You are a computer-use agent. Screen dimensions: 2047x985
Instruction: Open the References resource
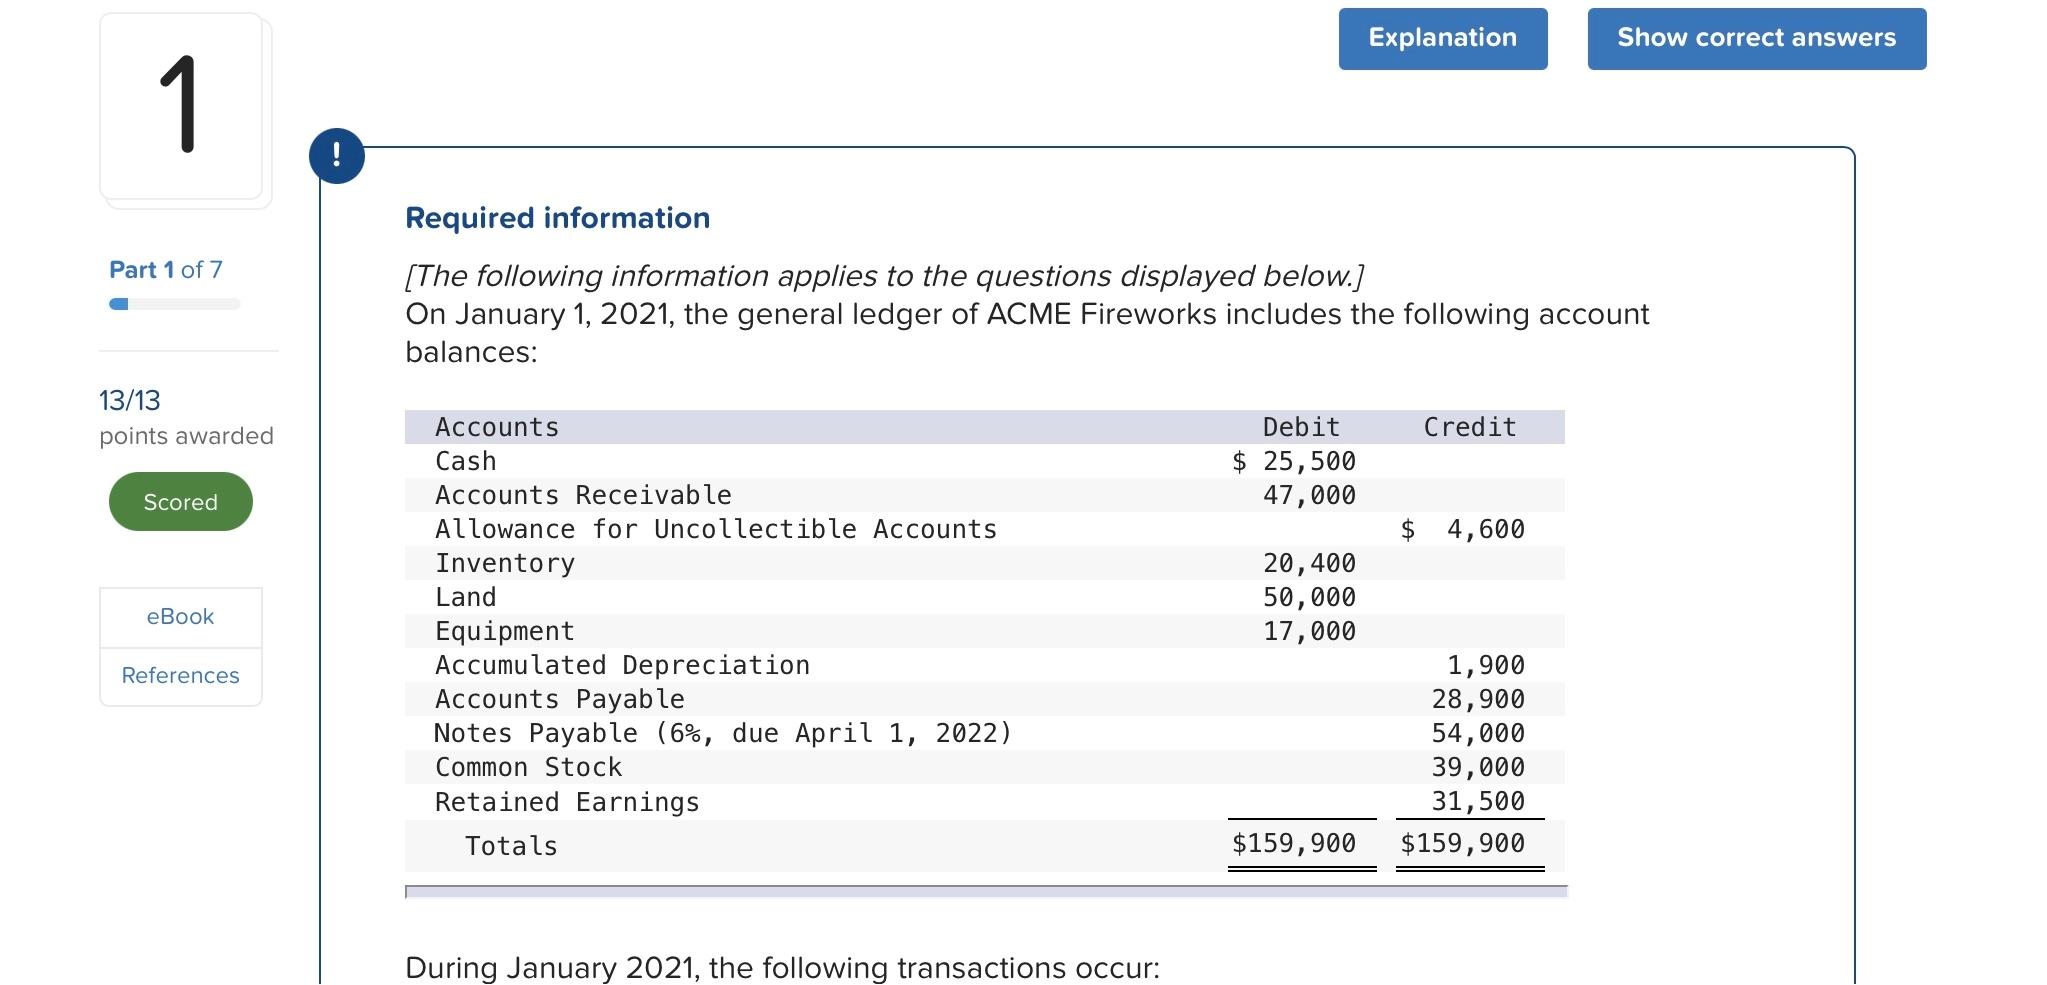[180, 675]
